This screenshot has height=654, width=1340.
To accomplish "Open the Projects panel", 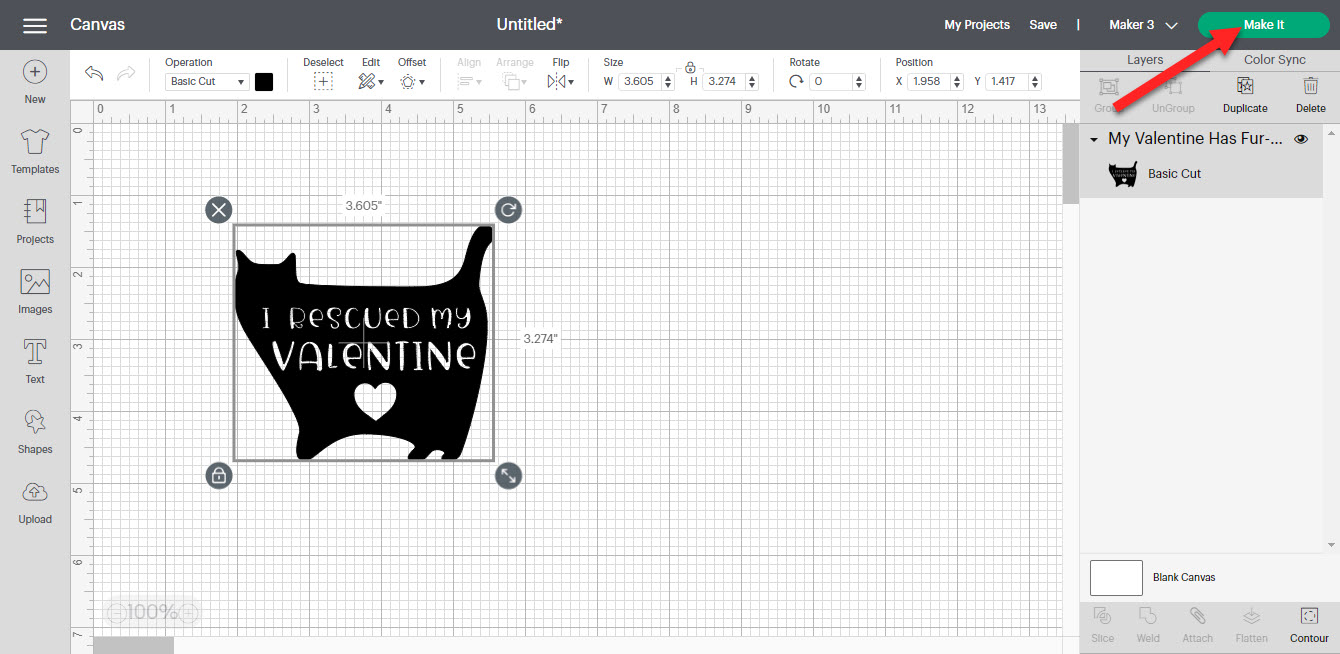I will (35, 222).
